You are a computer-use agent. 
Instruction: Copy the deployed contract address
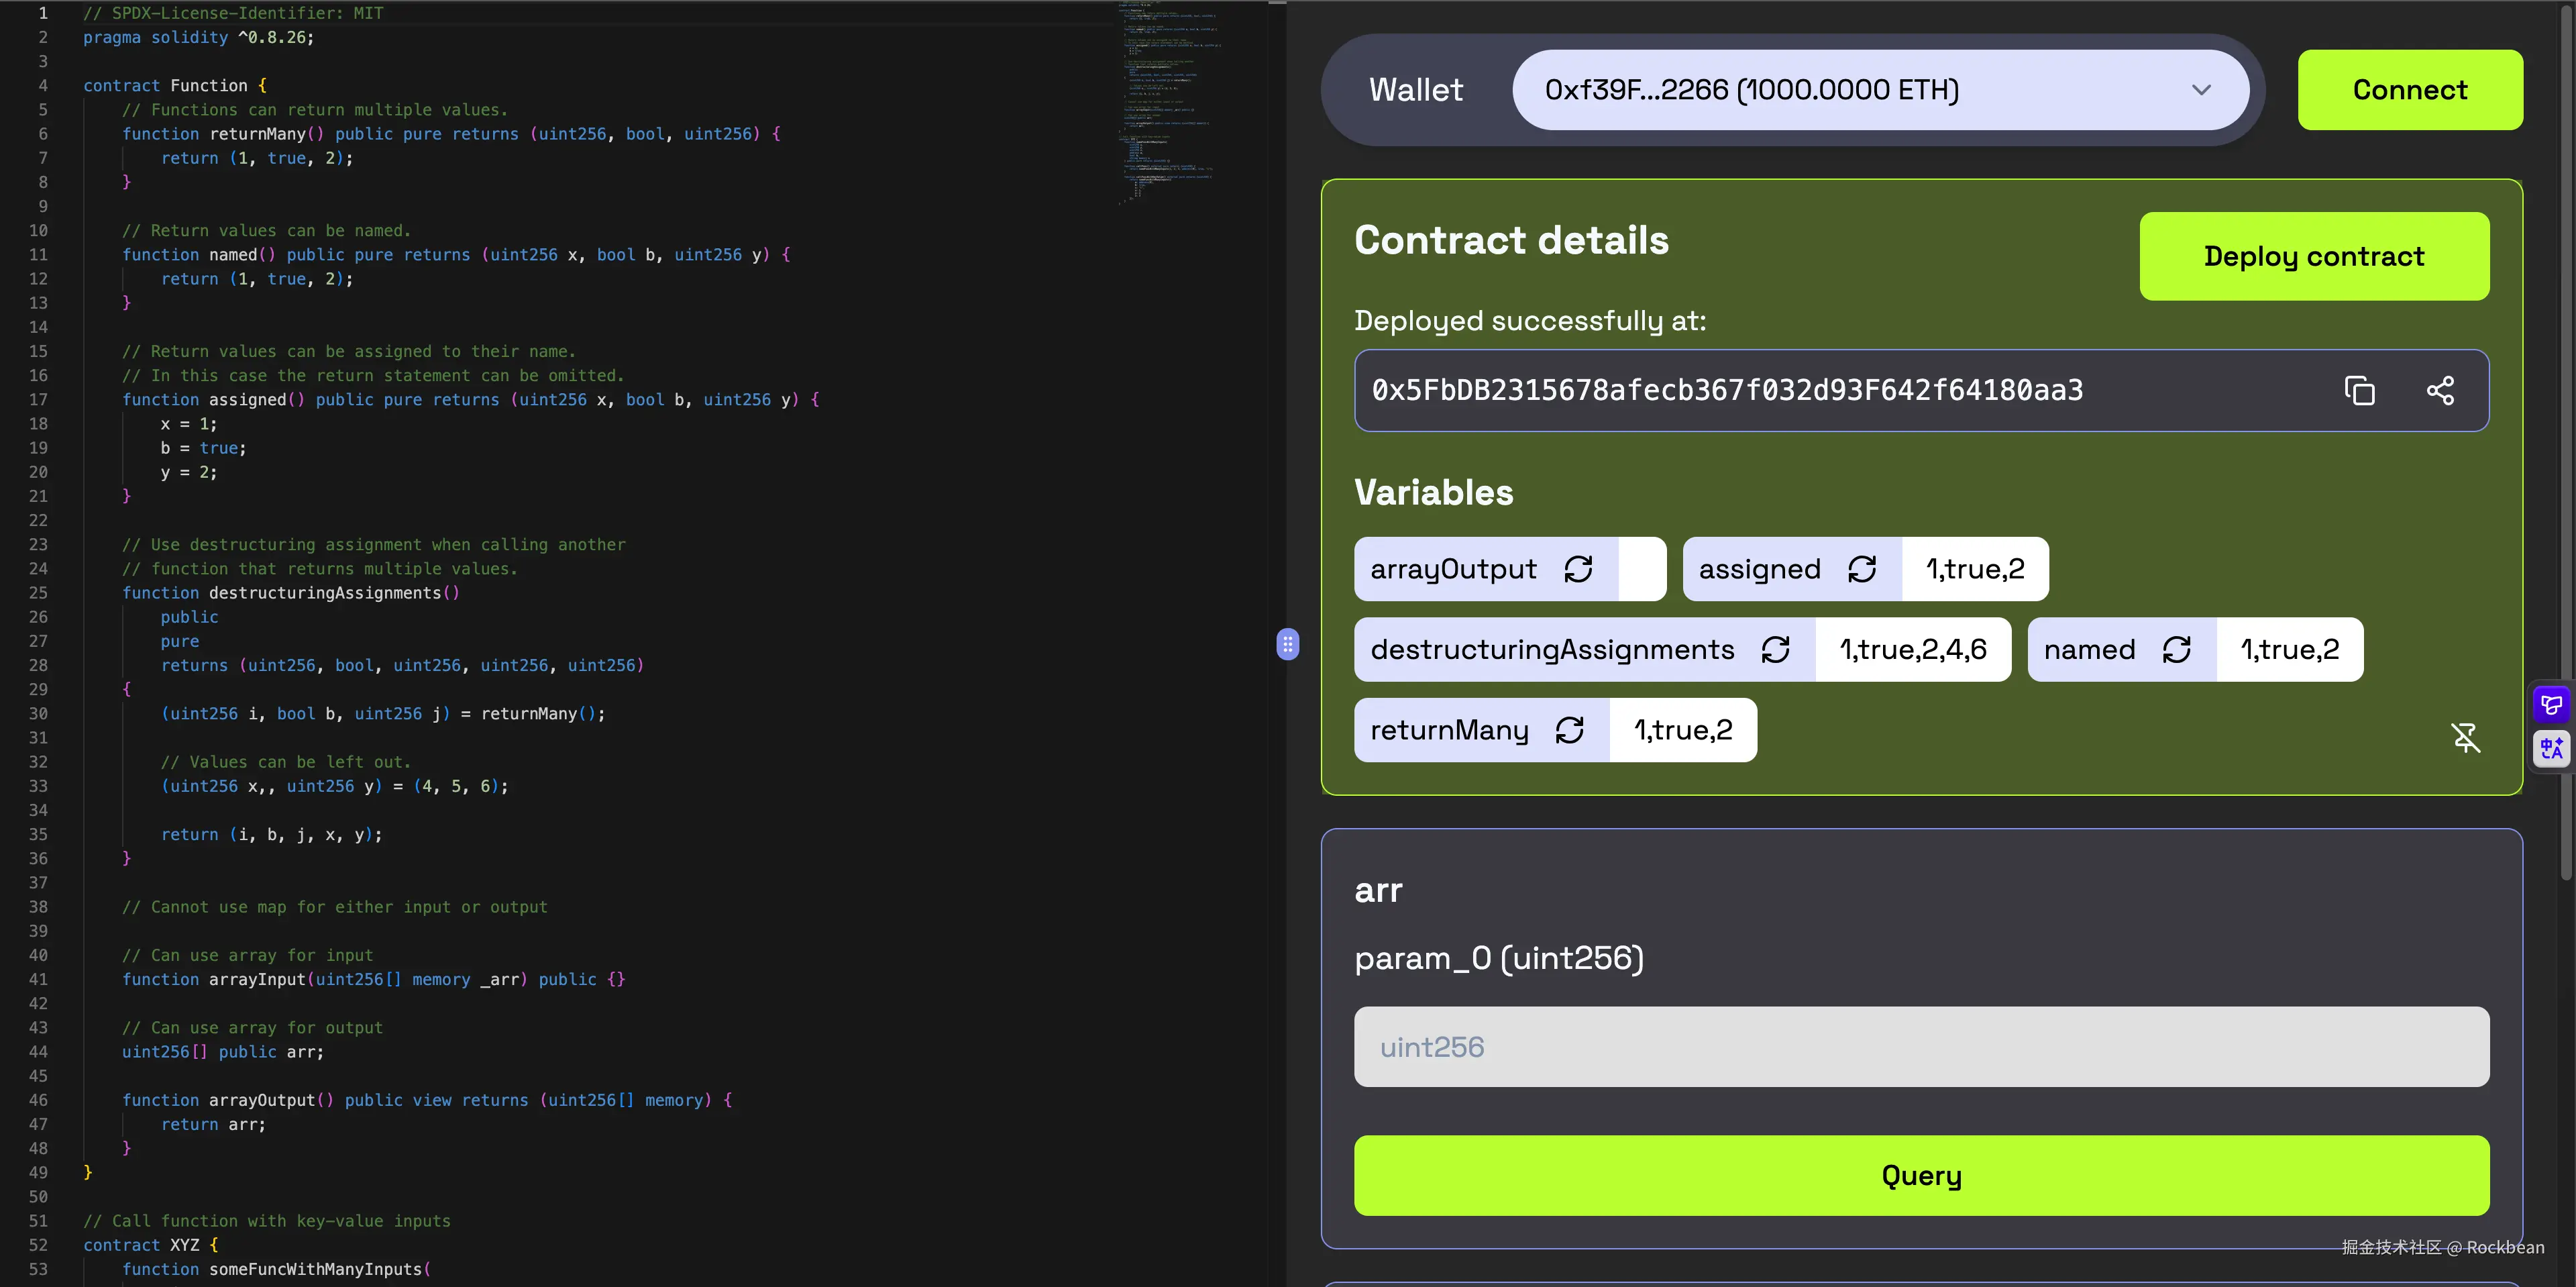(2359, 390)
